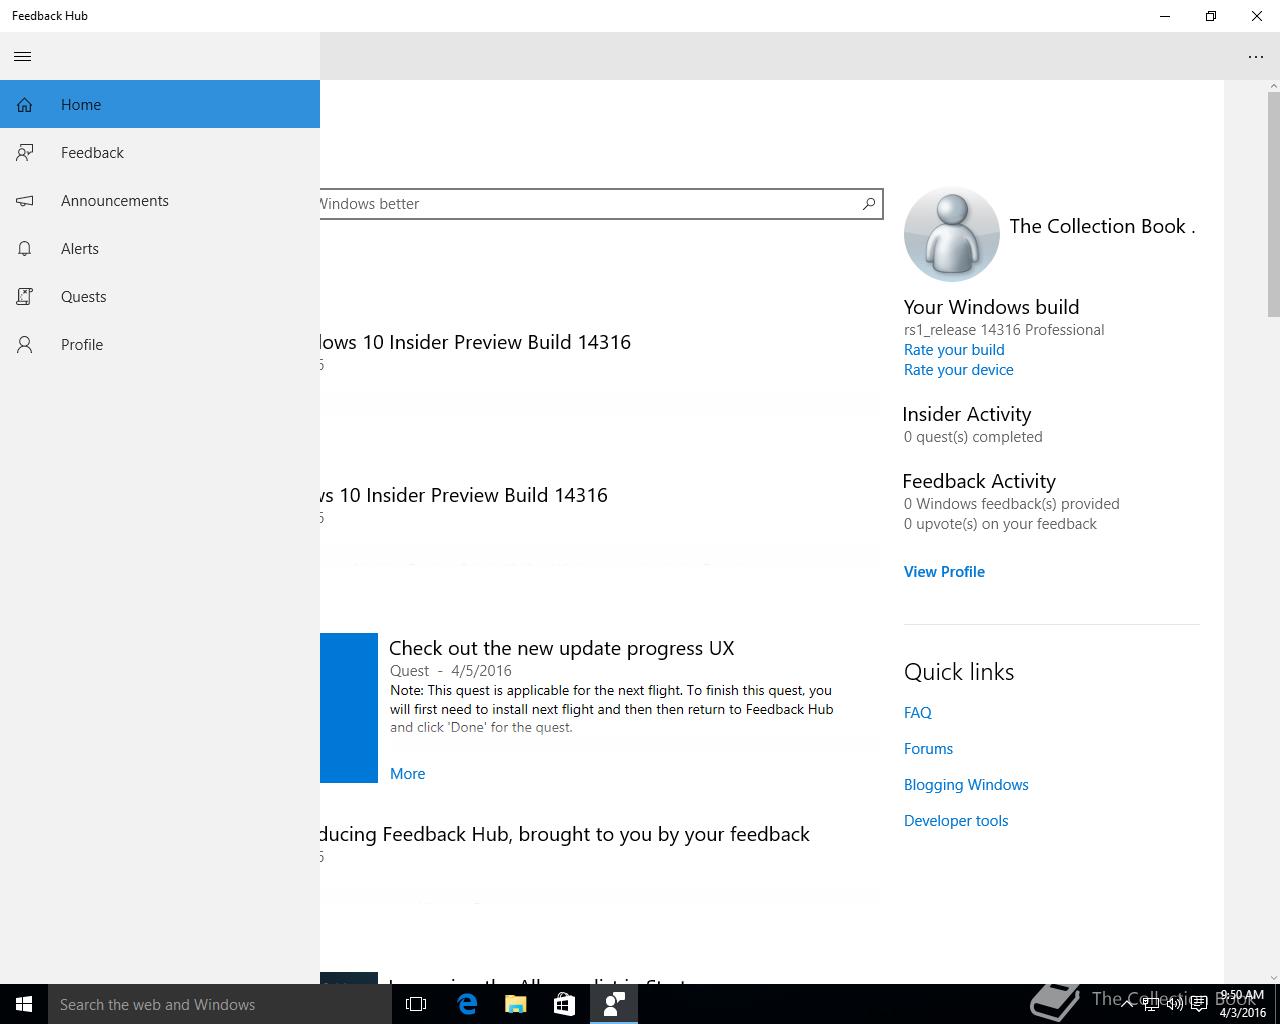
Task: Restore down the Feedback Hub window
Action: [1211, 16]
